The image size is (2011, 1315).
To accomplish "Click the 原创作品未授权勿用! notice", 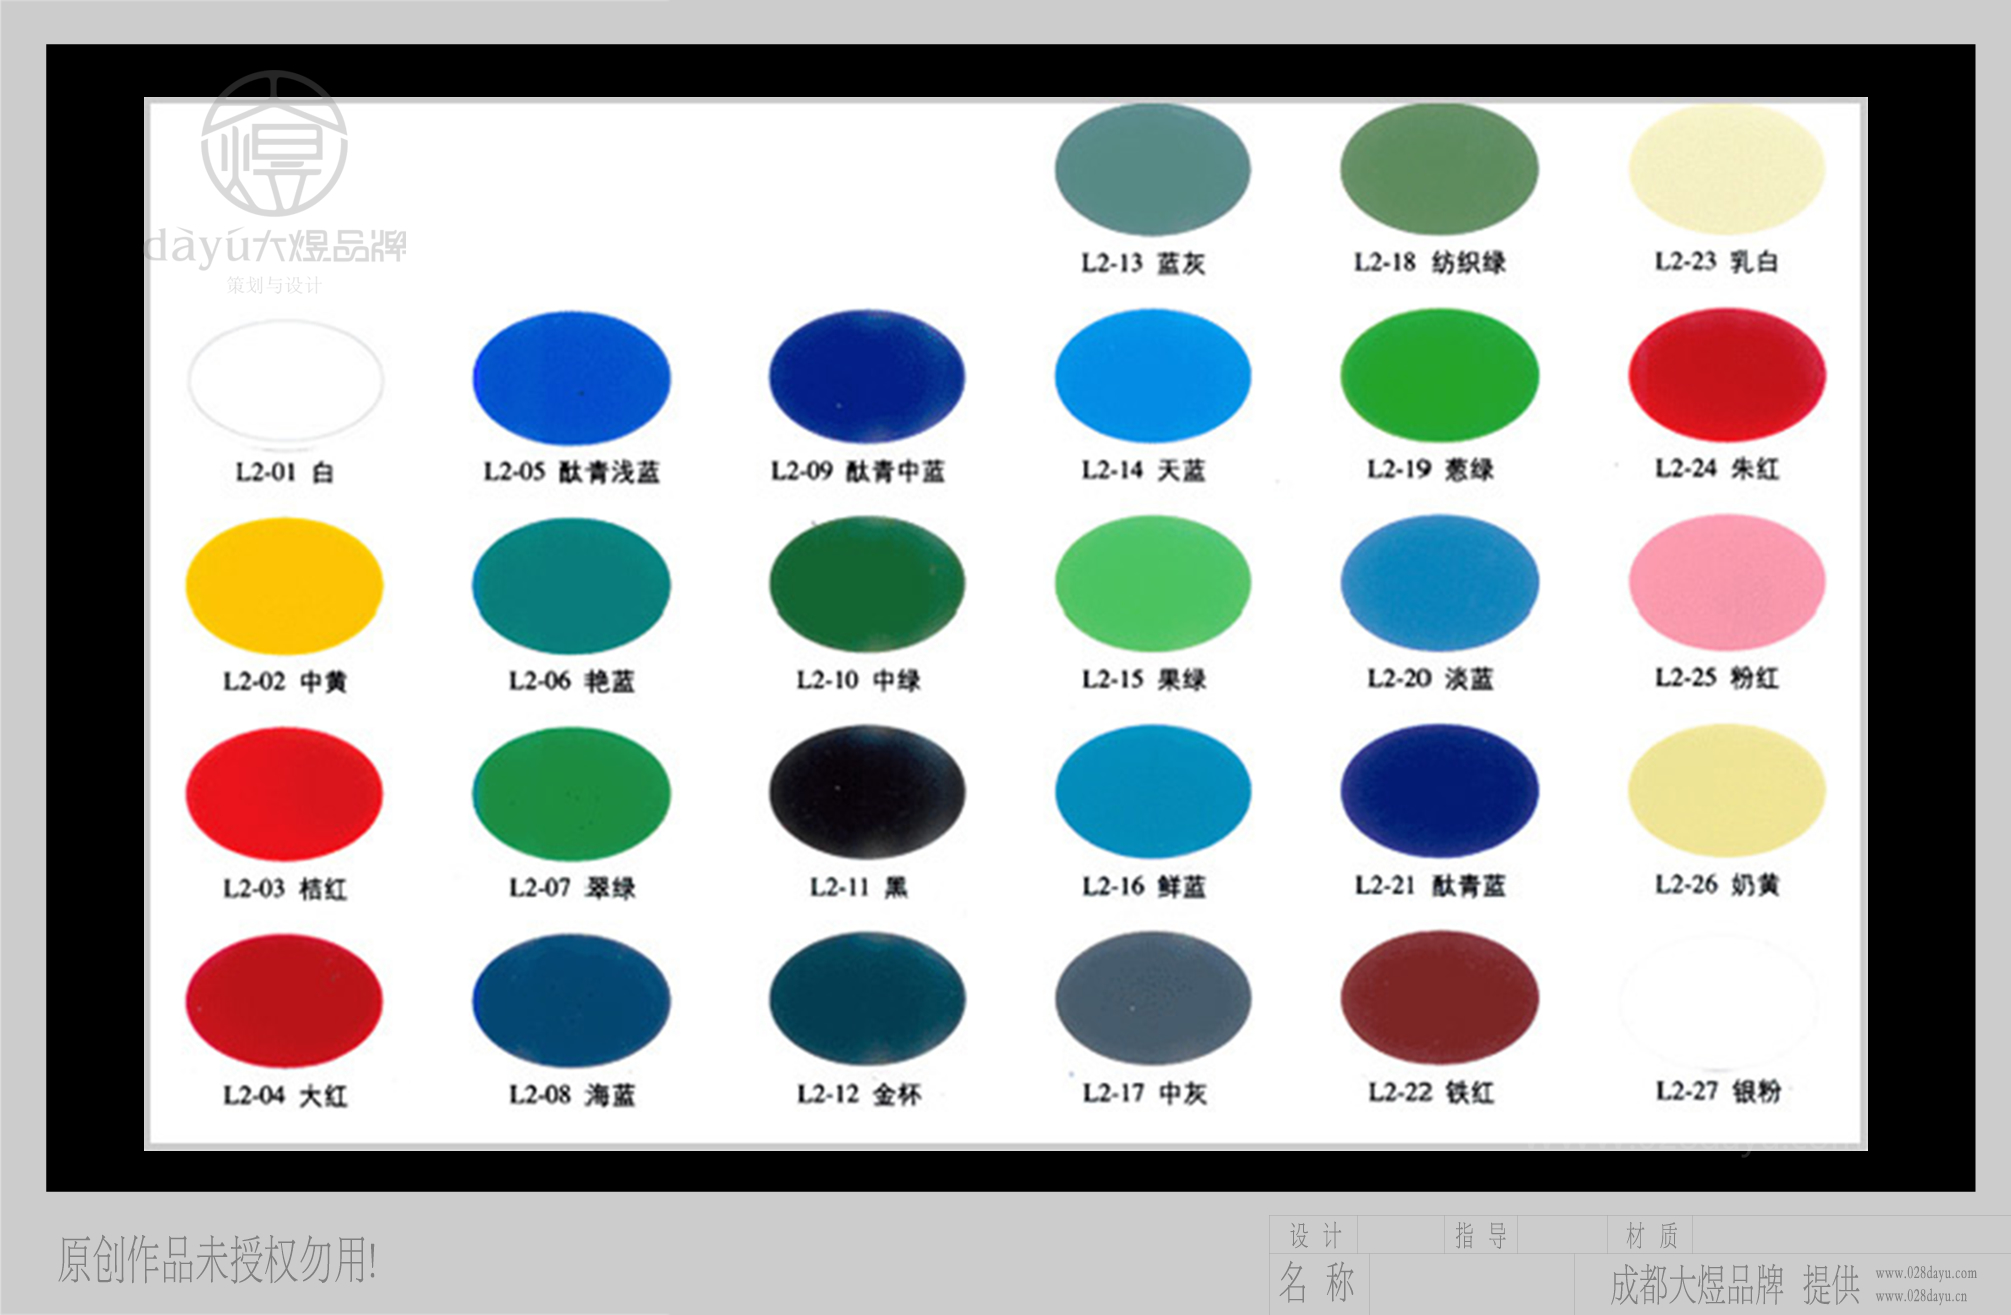I will [x=217, y=1259].
